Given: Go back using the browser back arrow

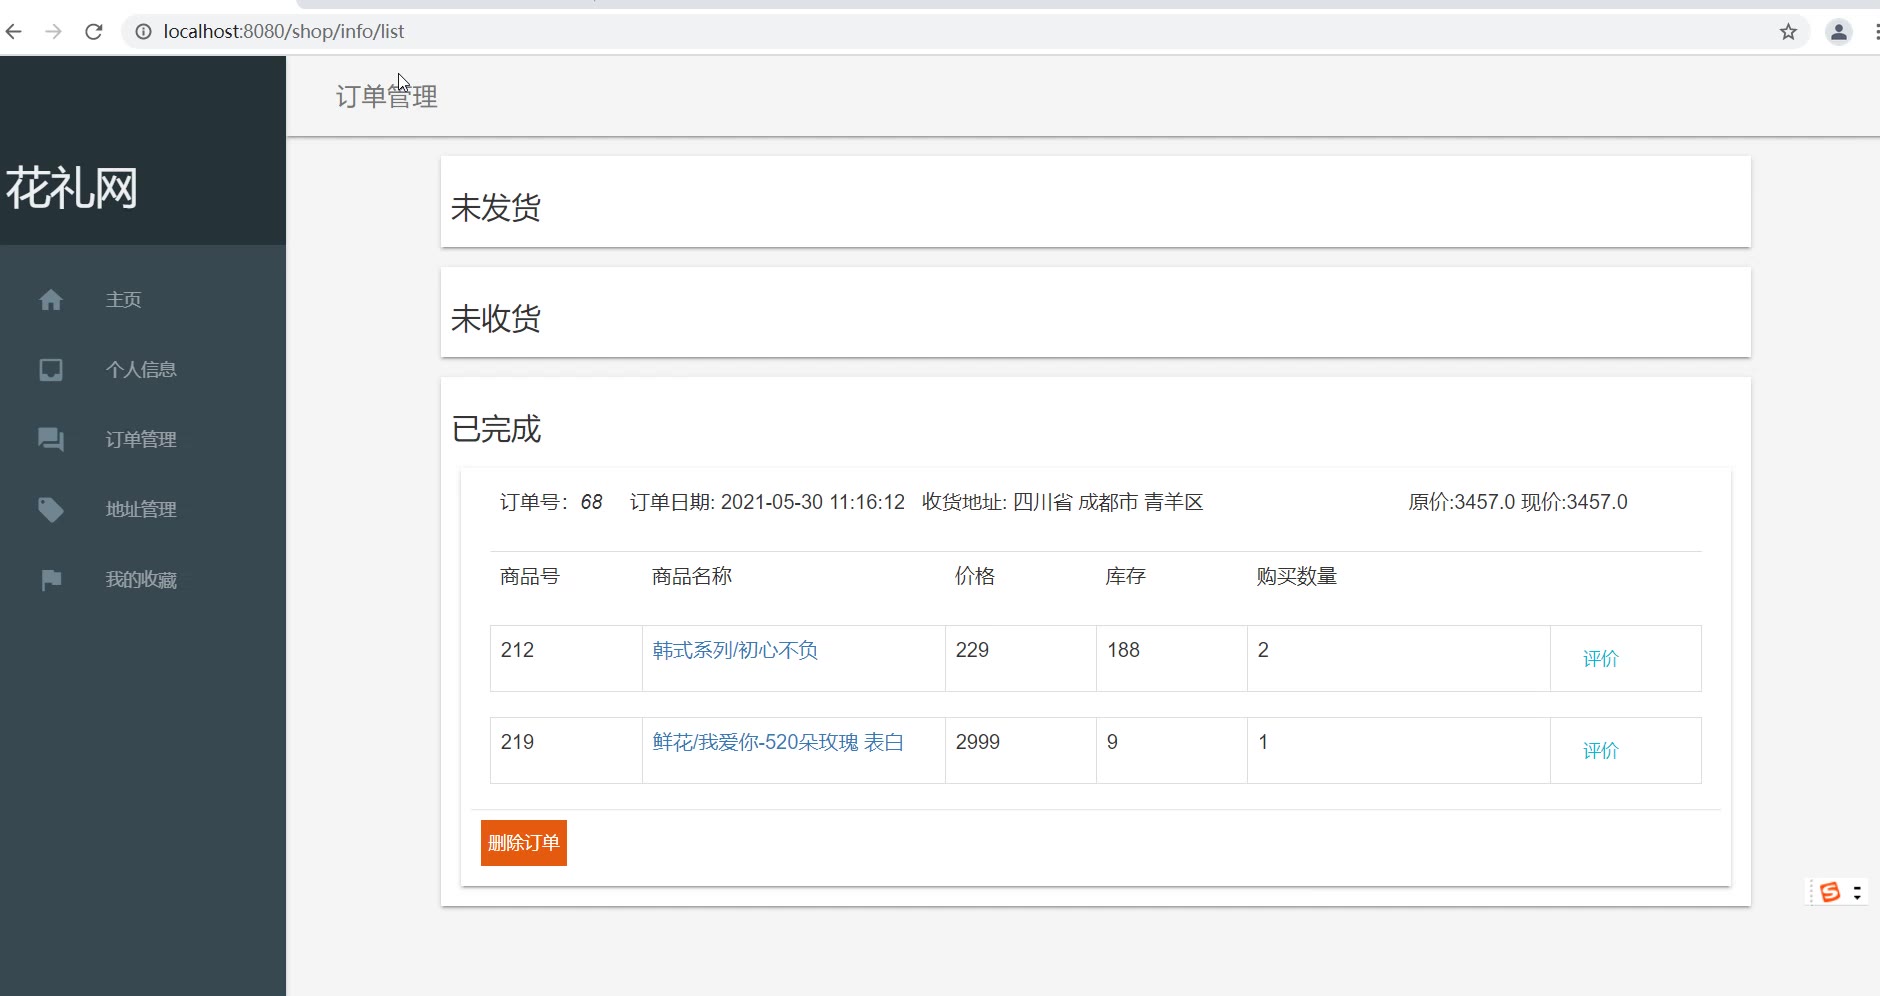Looking at the screenshot, I should (14, 32).
